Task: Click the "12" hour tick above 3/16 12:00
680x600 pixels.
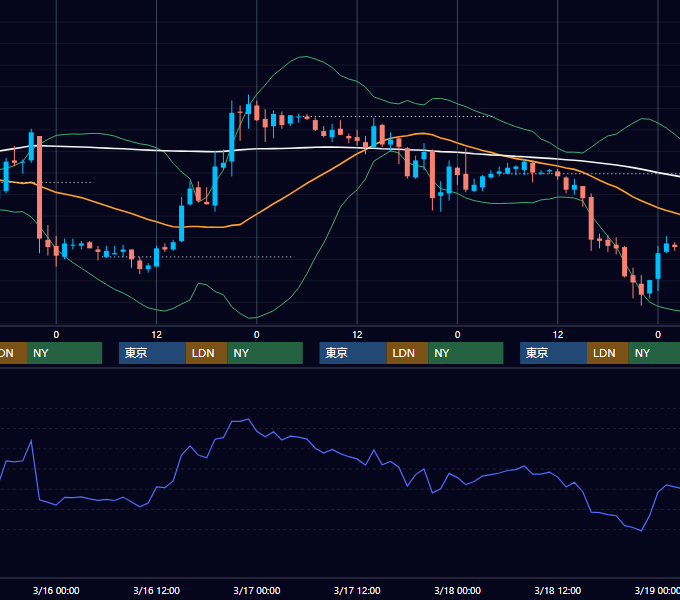Action: (157, 335)
